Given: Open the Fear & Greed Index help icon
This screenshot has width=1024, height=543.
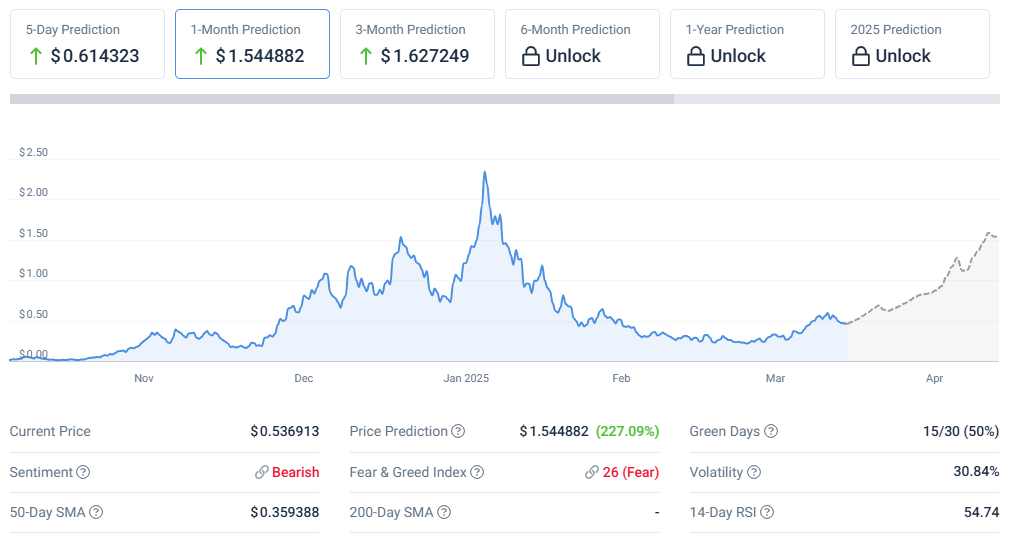Looking at the screenshot, I should click(477, 472).
